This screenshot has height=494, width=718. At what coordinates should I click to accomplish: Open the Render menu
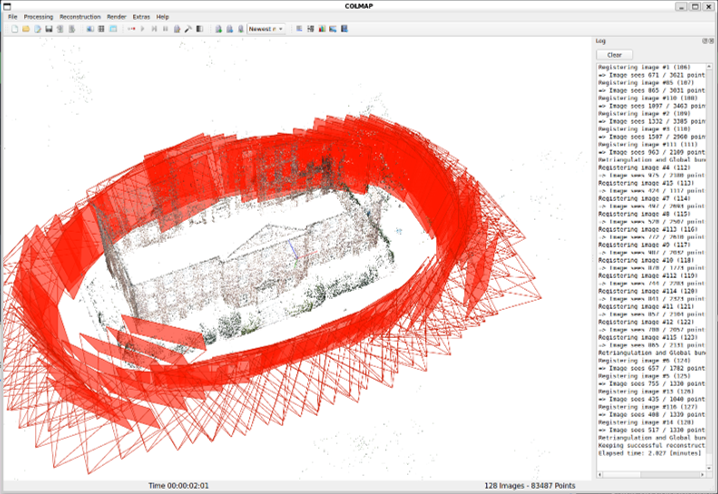pos(117,17)
